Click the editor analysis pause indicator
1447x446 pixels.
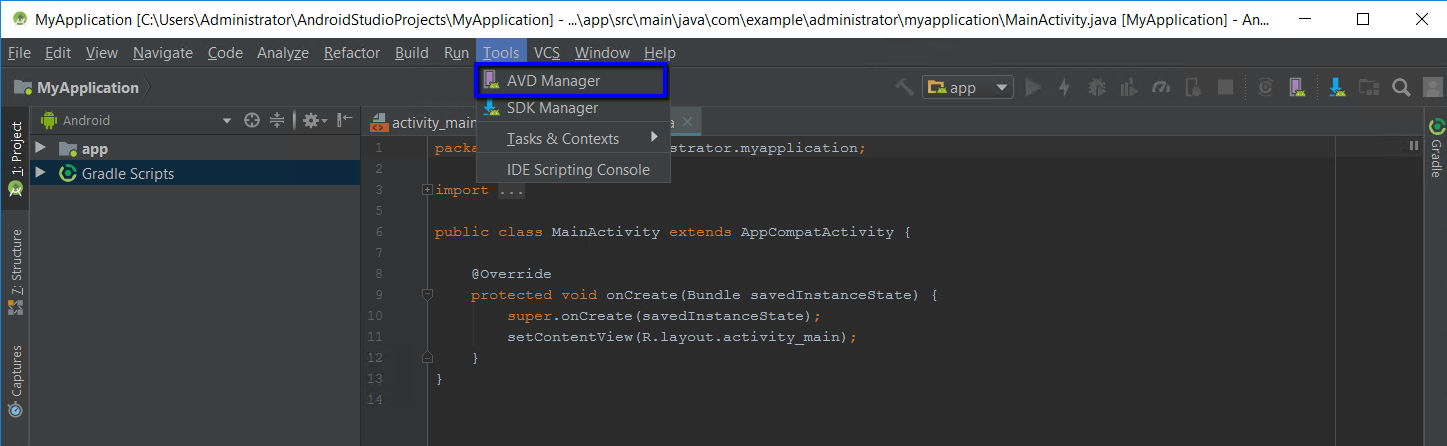point(1413,147)
